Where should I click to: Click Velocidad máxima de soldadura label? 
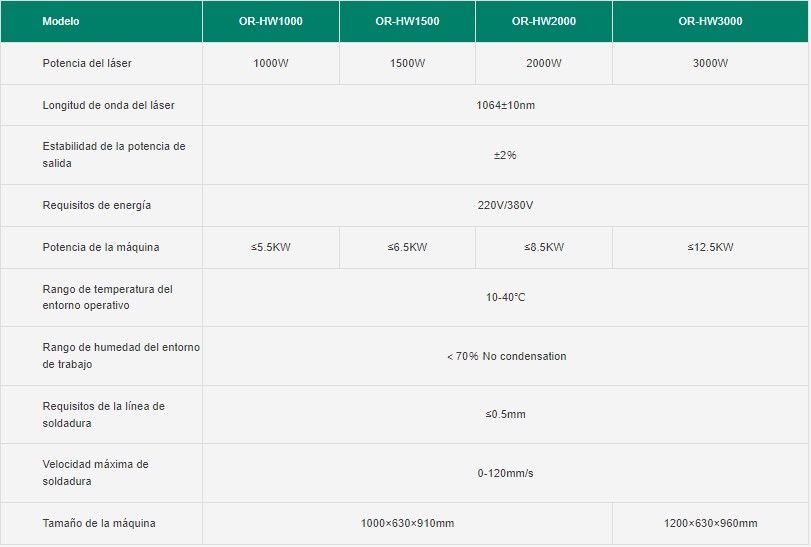tap(96, 473)
